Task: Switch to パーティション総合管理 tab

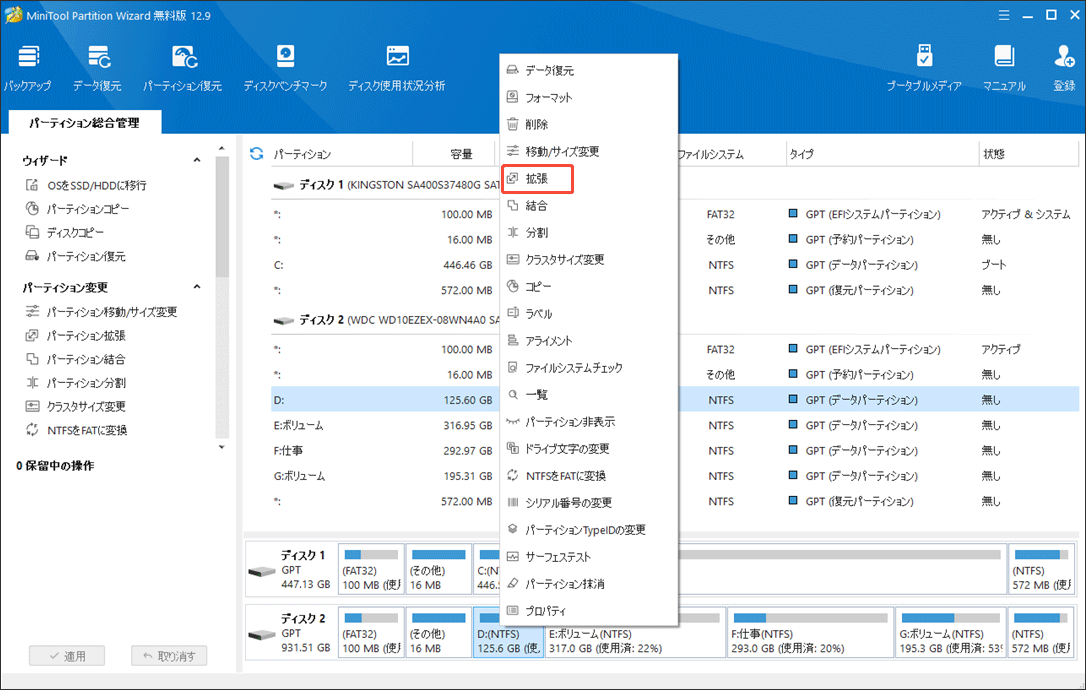Action: pyautogui.click(x=84, y=123)
